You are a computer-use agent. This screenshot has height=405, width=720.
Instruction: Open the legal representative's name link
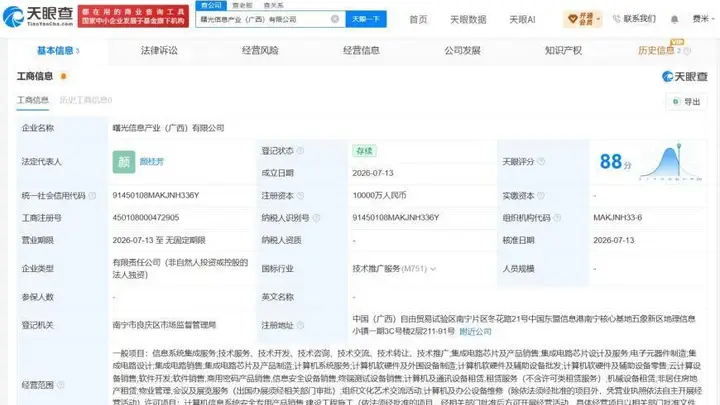[x=152, y=162]
